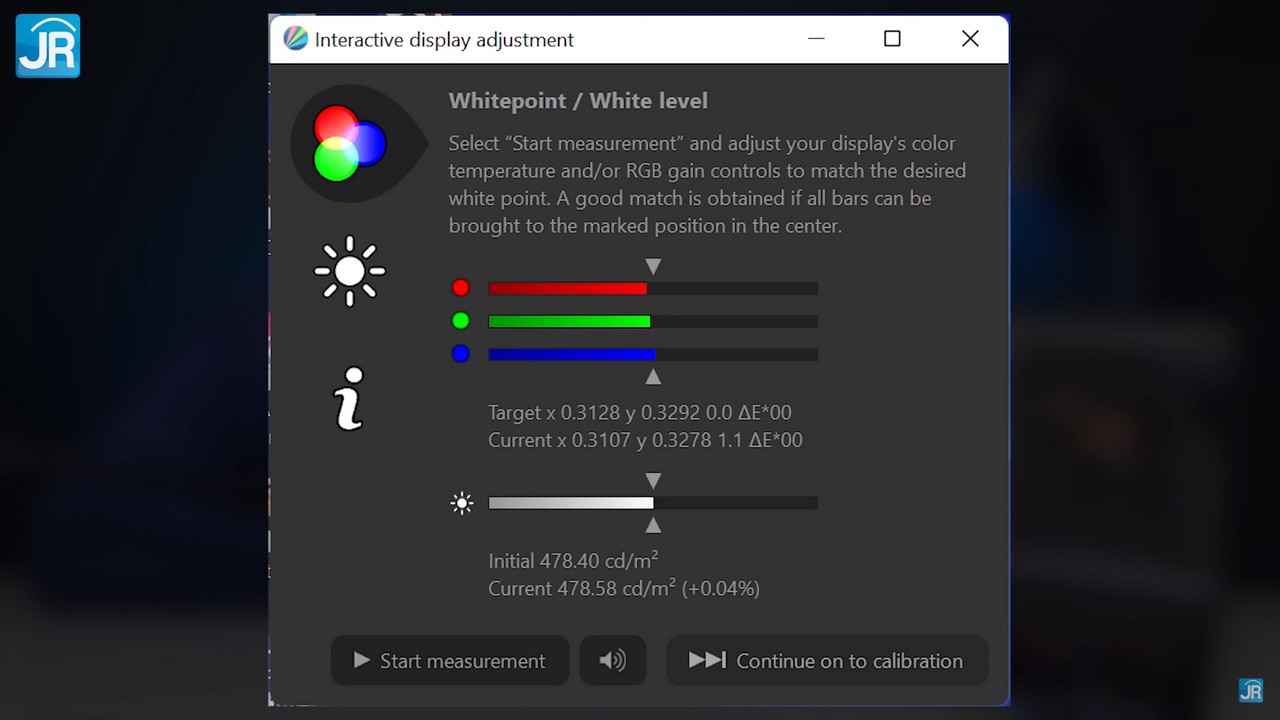Click the white luminance level bar

click(x=652, y=503)
